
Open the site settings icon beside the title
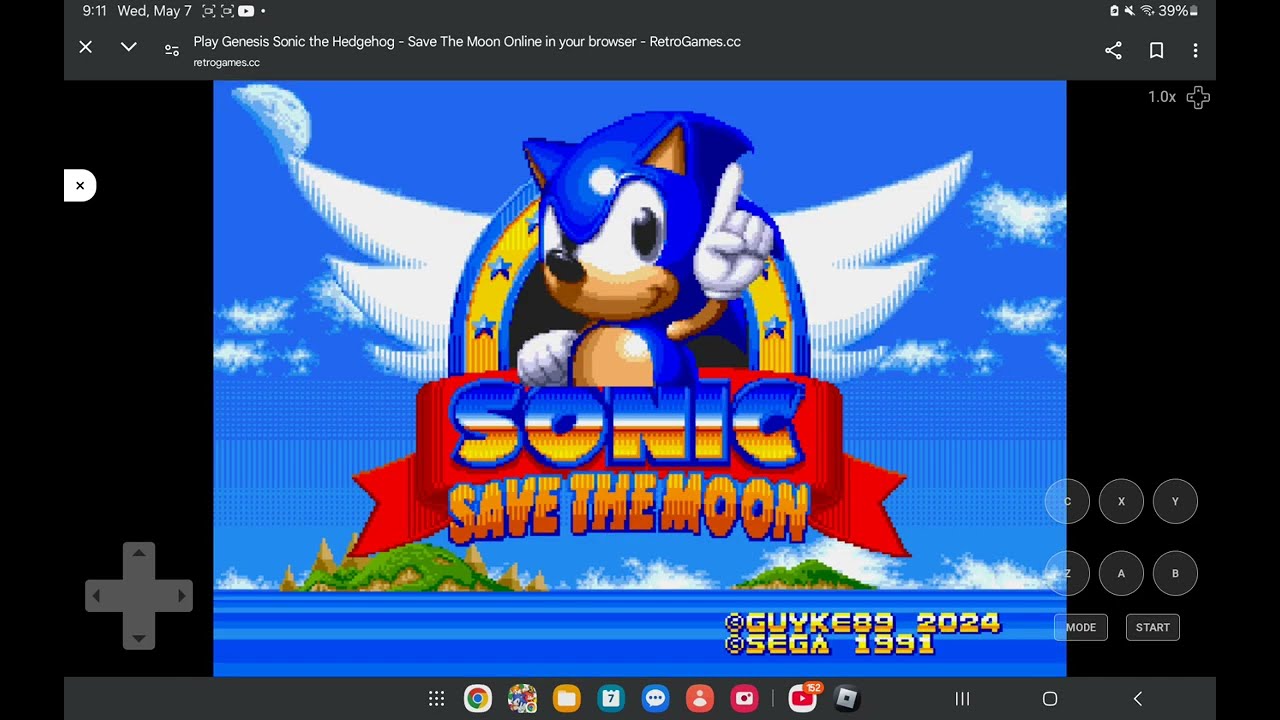pyautogui.click(x=172, y=50)
